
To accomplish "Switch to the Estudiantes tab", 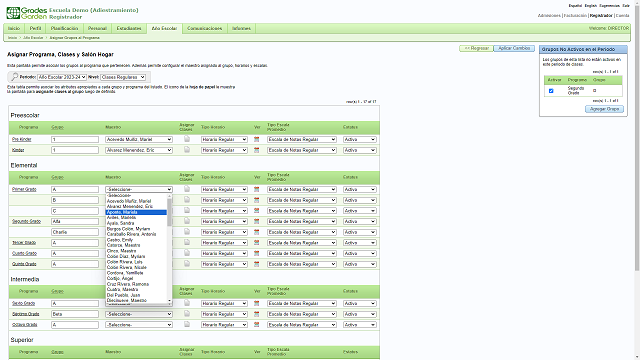I will 129,29.
